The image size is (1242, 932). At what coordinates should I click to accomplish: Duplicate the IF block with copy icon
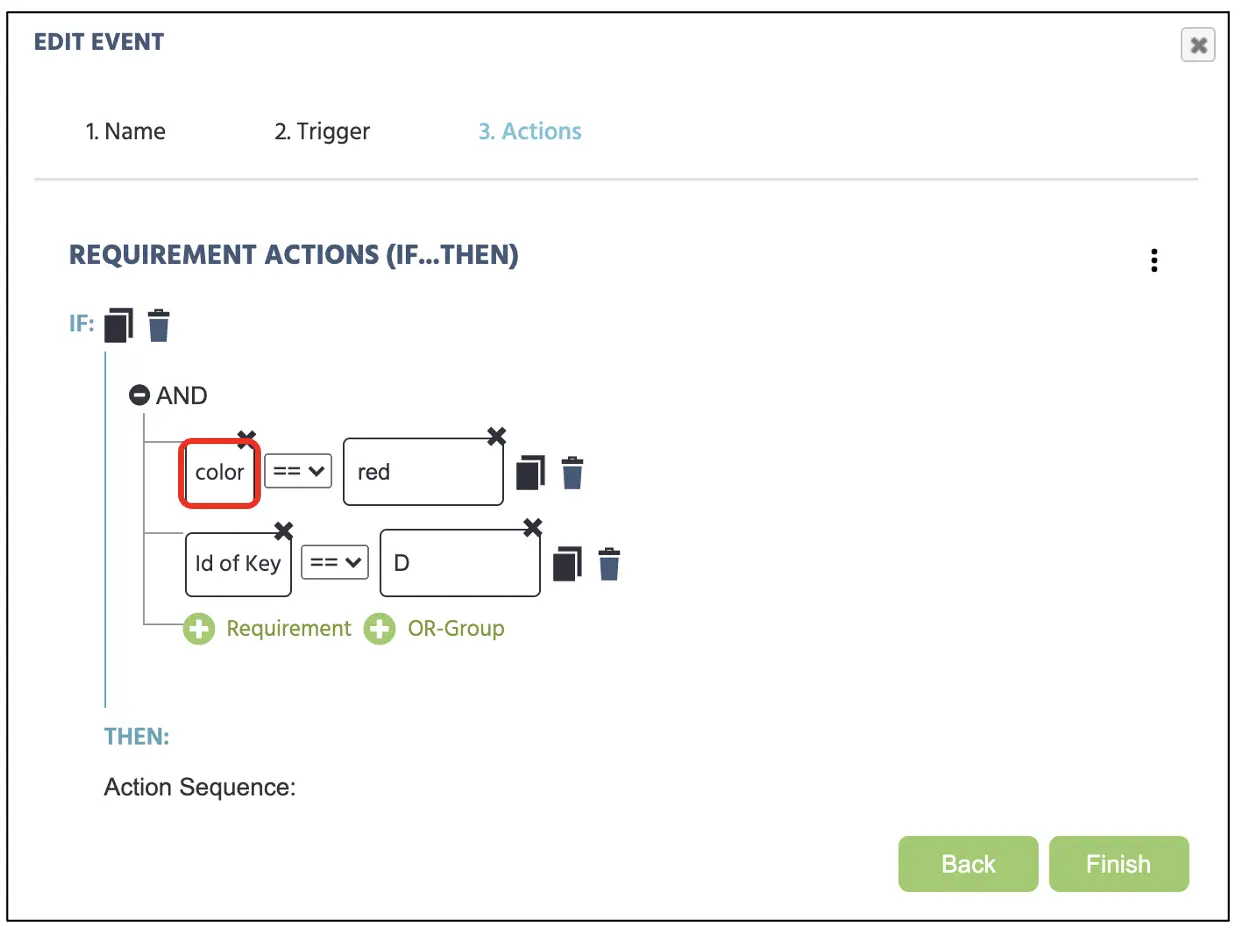tap(118, 326)
